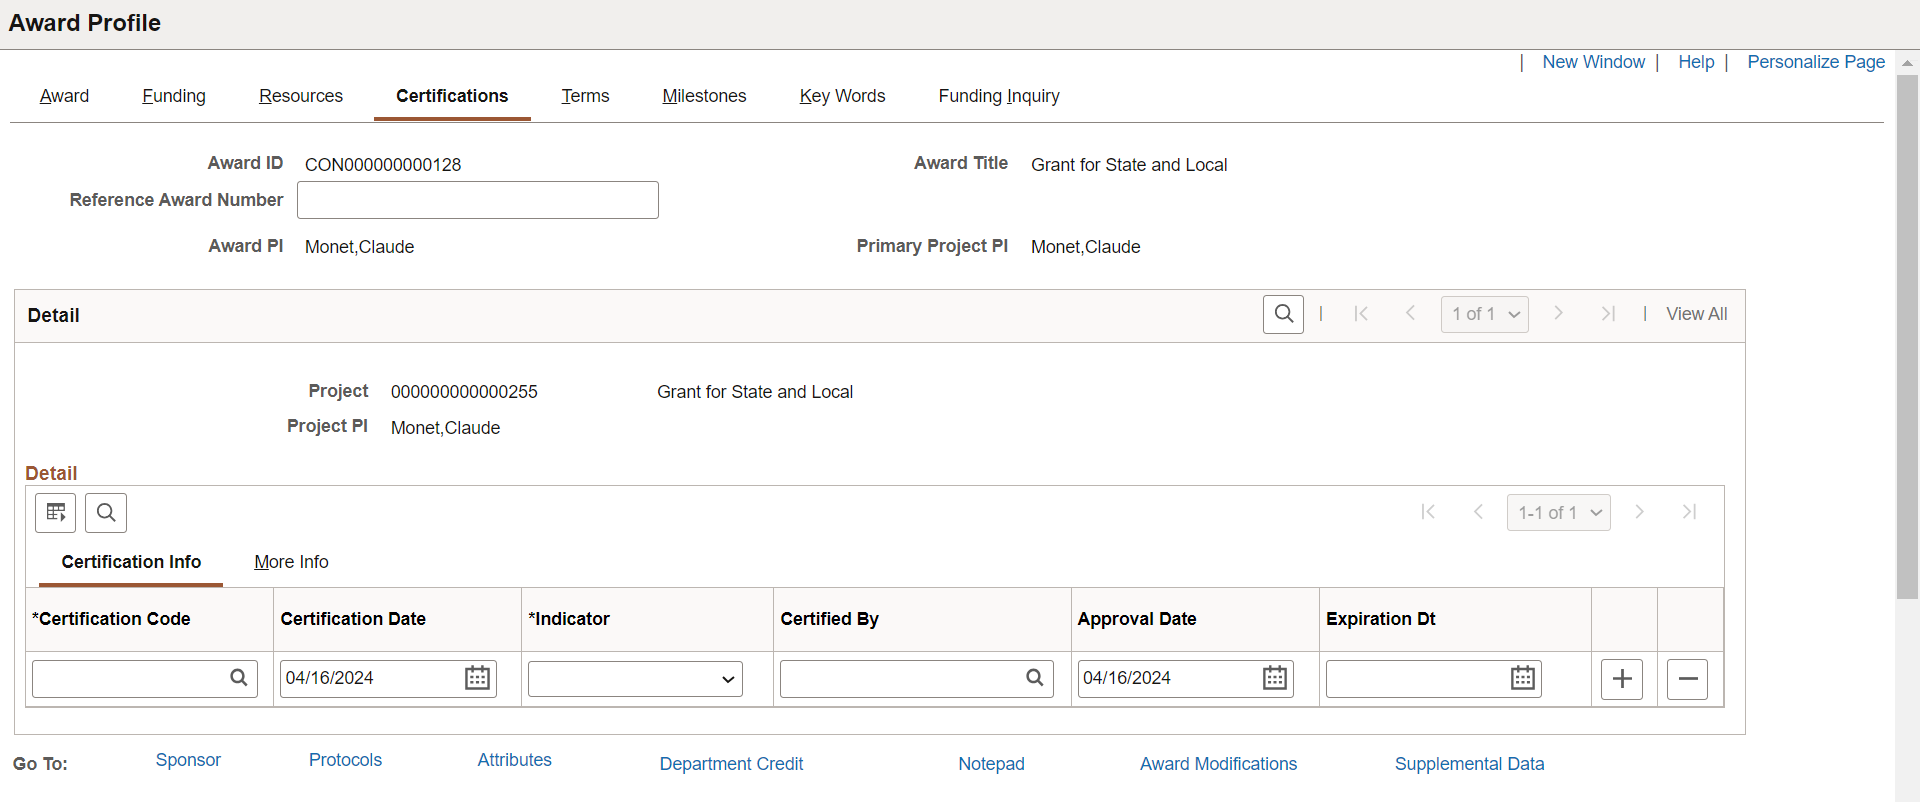Open the 1-1 of 1 rows dropdown
The width and height of the screenshot is (1920, 802).
pyautogui.click(x=1559, y=513)
